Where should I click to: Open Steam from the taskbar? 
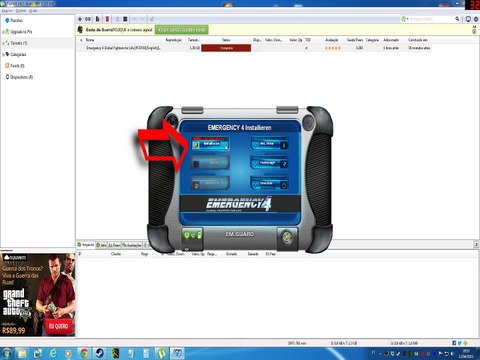[x=100, y=353]
